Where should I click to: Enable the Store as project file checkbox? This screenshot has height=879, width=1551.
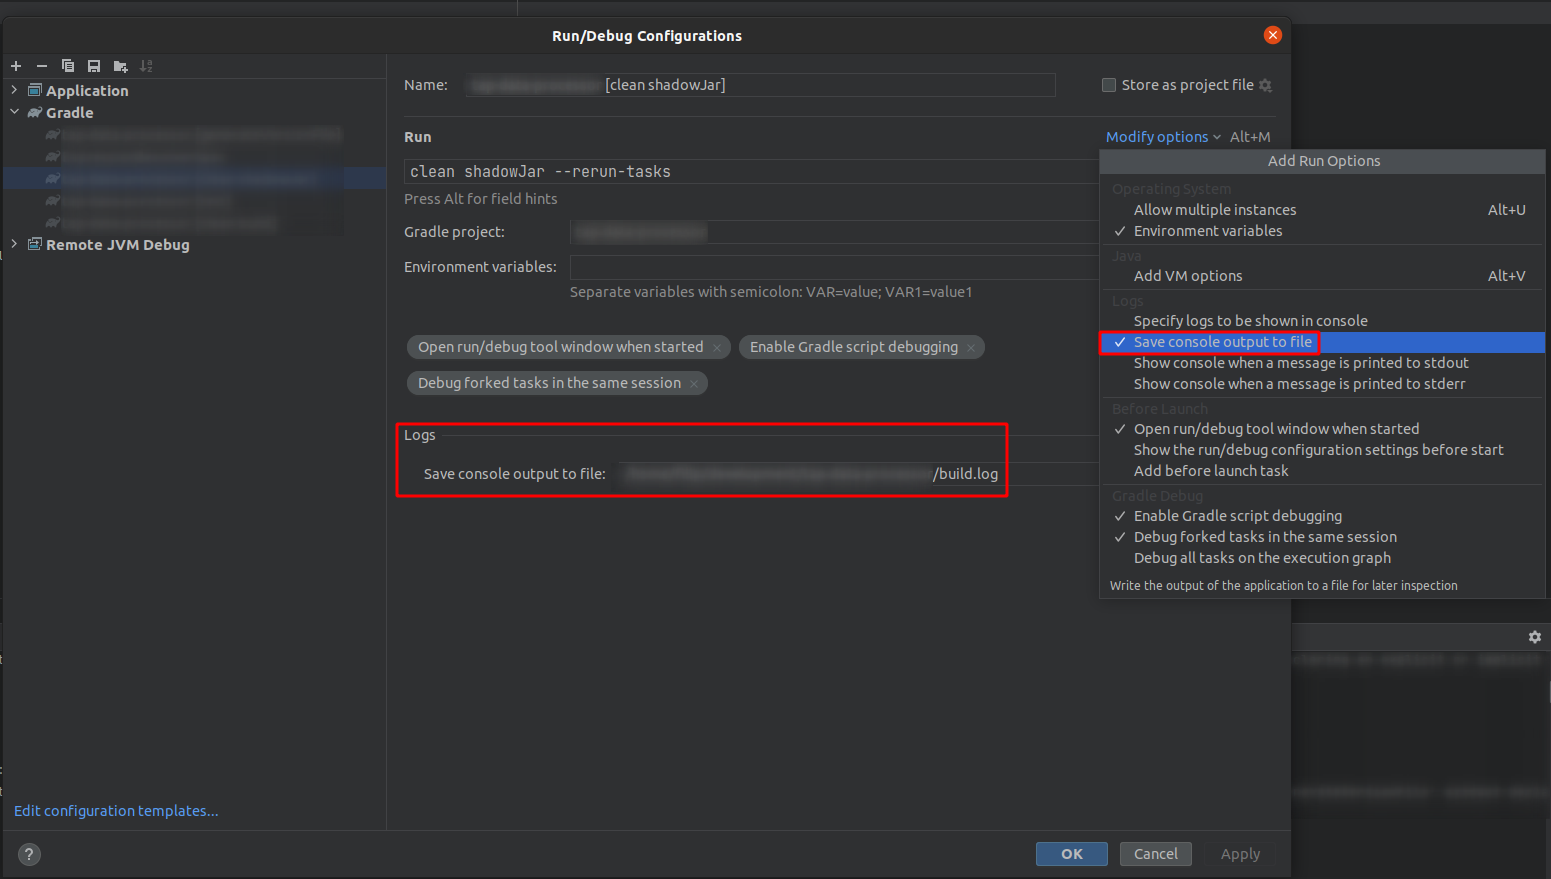click(1109, 85)
